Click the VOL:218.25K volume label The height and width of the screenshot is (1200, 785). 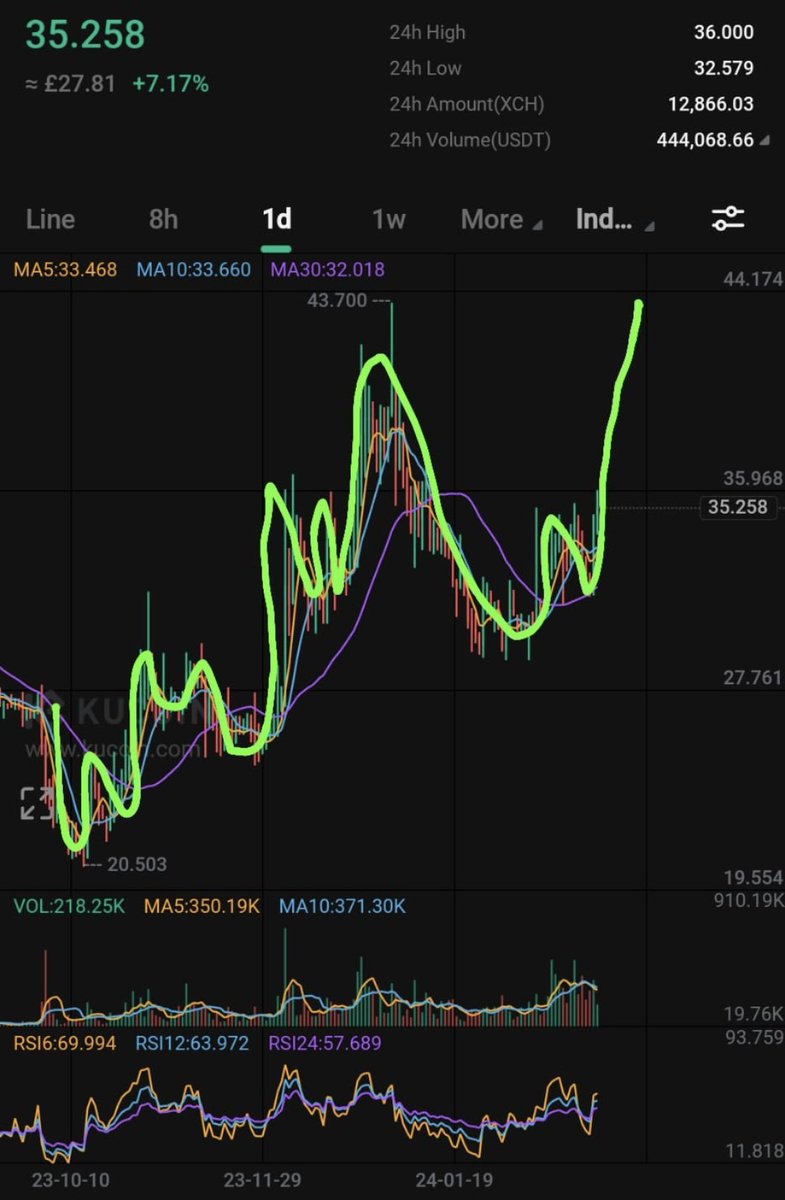(x=69, y=906)
